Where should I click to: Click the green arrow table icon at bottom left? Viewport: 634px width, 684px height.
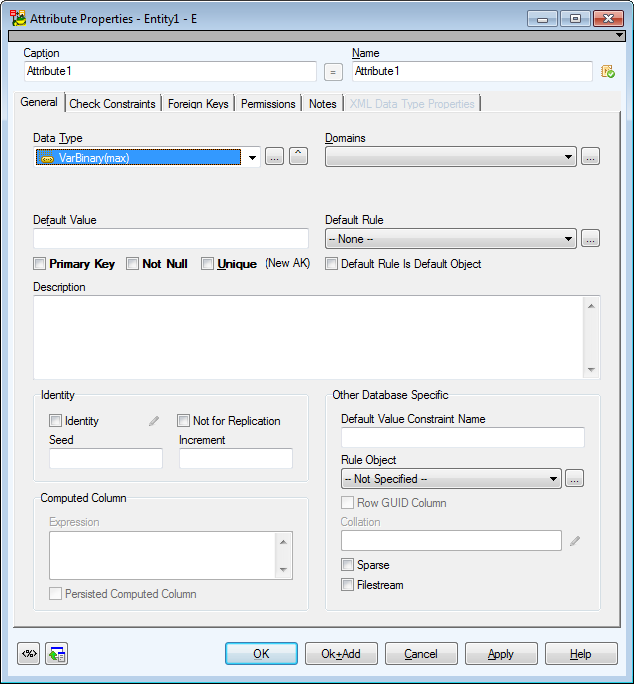(57, 653)
